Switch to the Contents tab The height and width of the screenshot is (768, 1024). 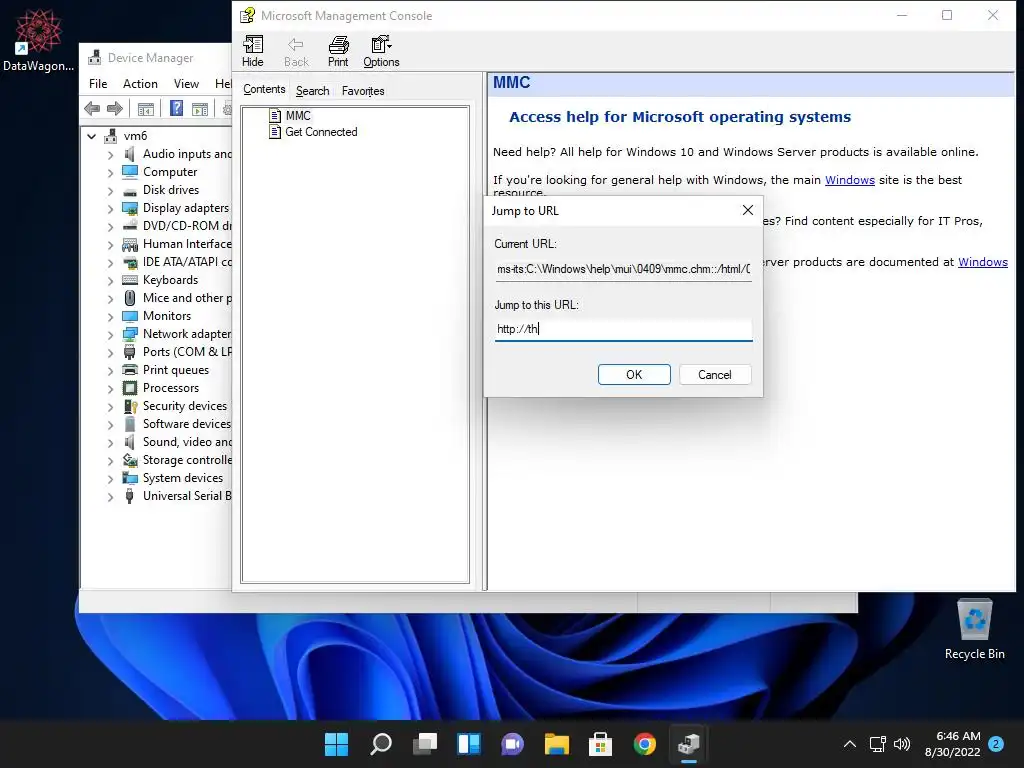264,89
